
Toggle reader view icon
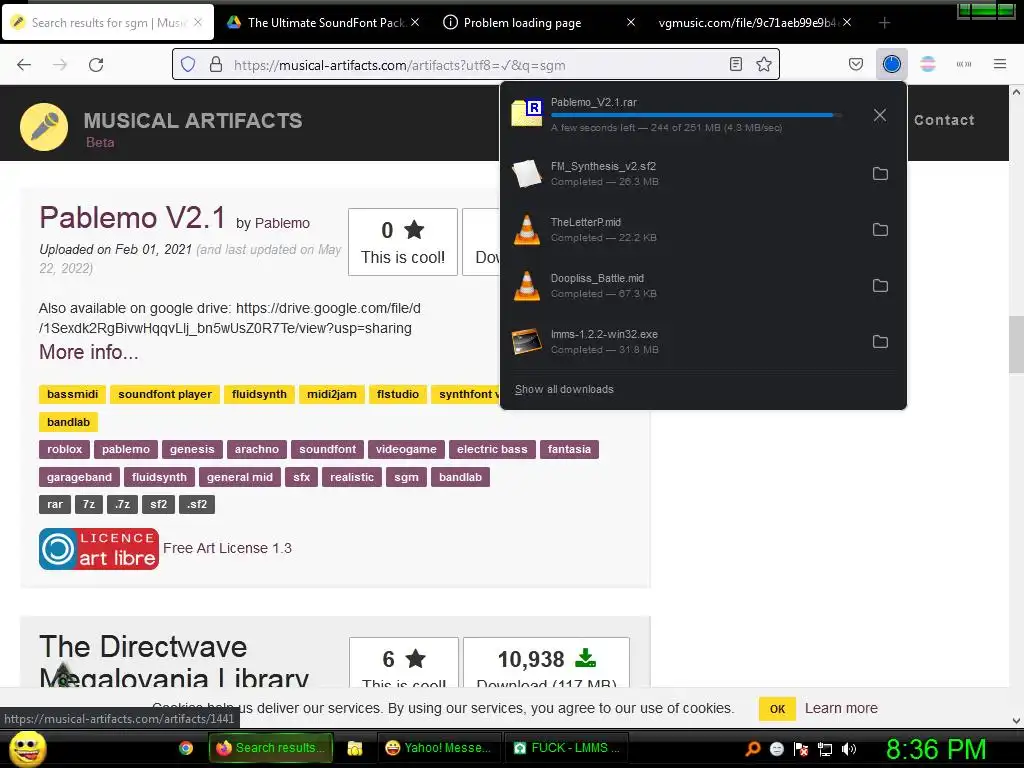point(735,64)
